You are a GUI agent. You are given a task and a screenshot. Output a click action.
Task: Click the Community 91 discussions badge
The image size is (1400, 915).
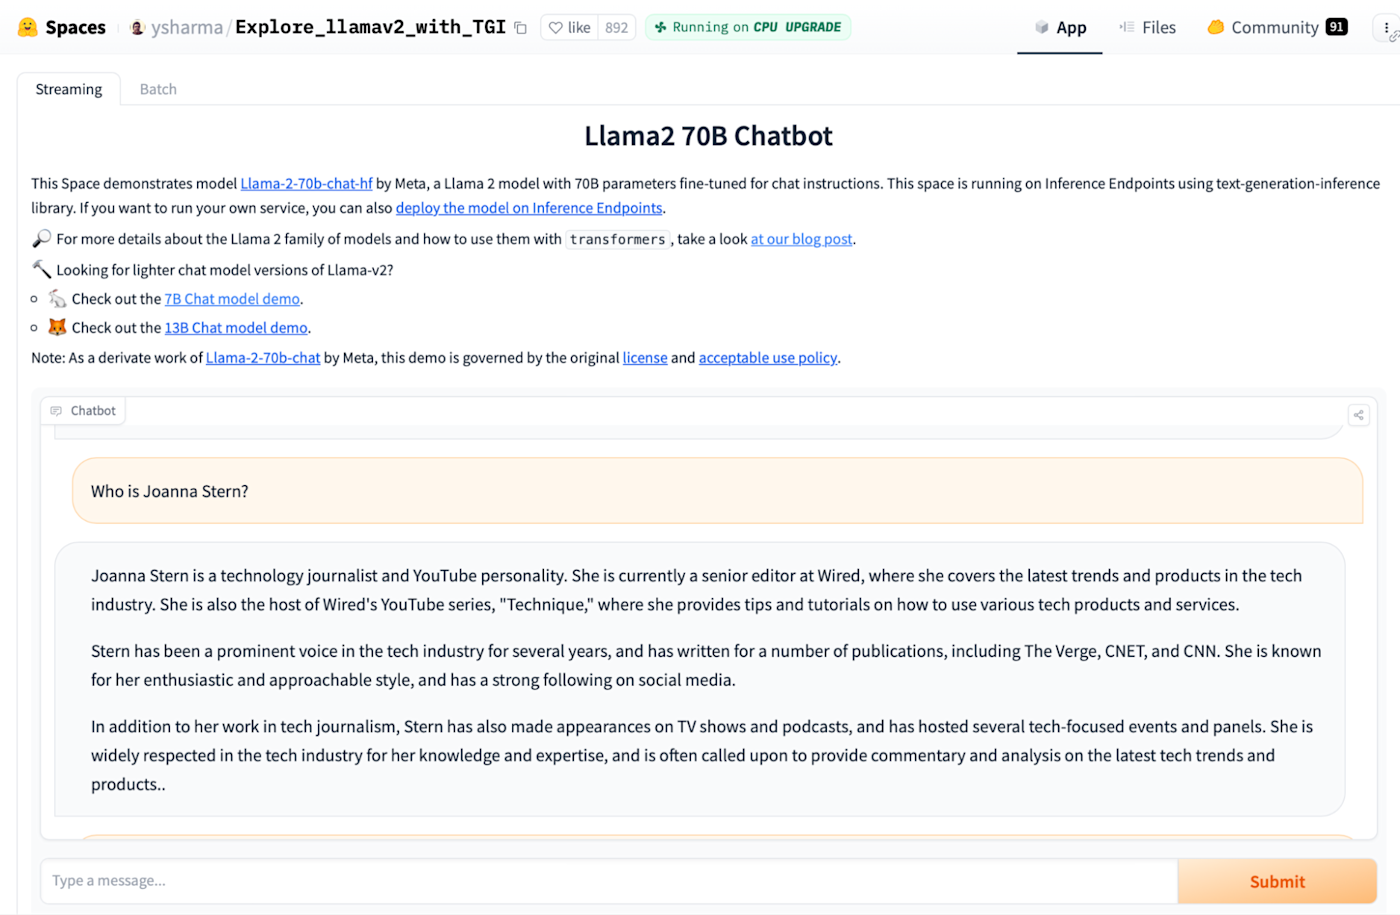click(x=1336, y=27)
